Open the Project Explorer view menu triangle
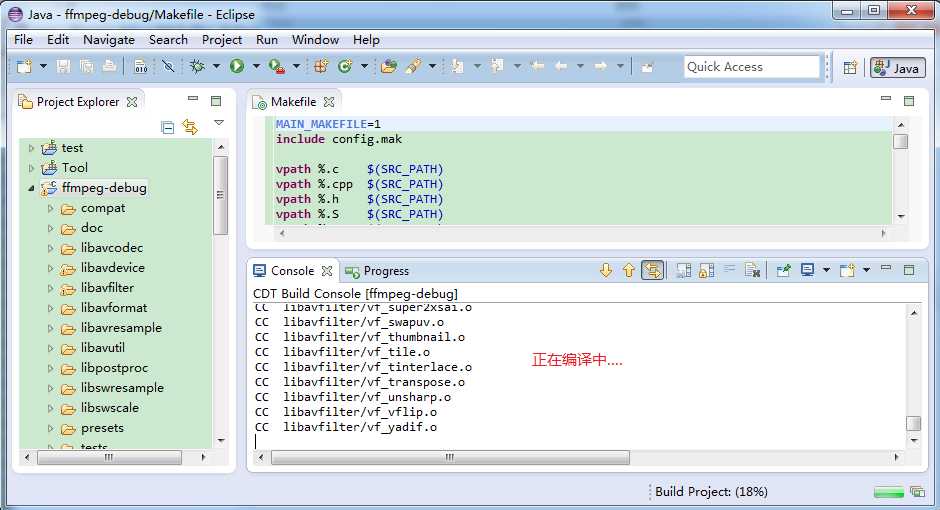 click(x=219, y=123)
